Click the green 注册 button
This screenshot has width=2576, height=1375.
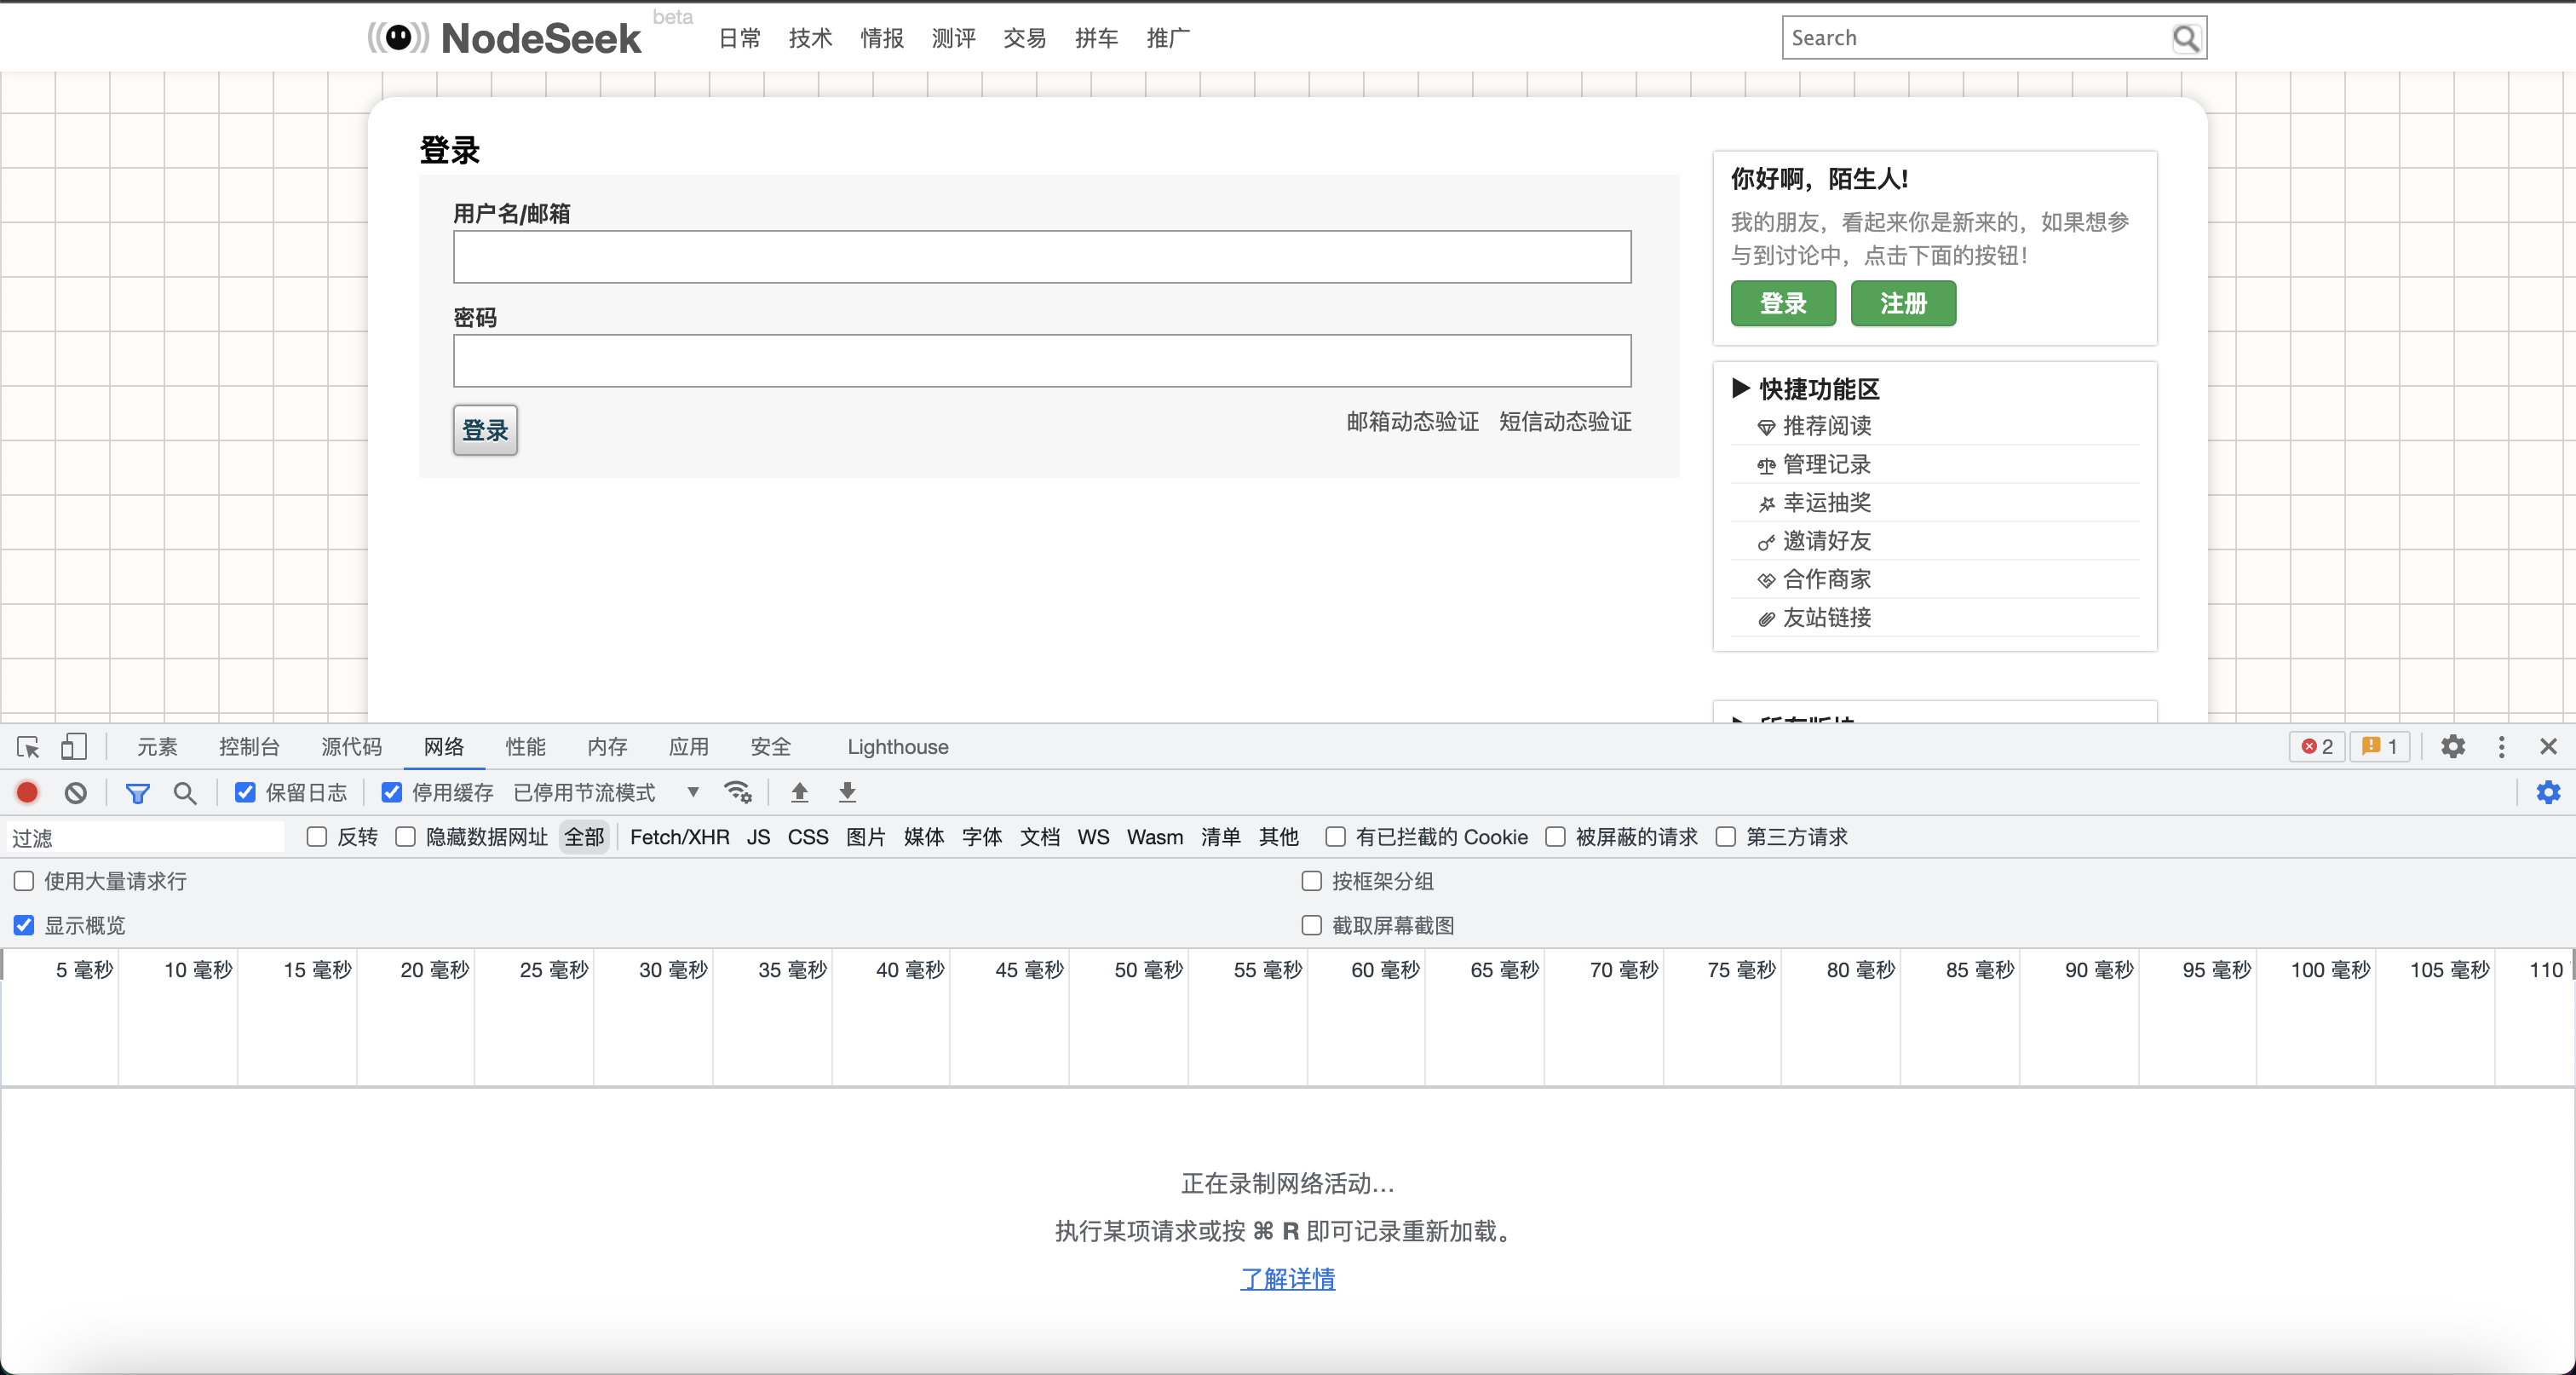click(1903, 303)
